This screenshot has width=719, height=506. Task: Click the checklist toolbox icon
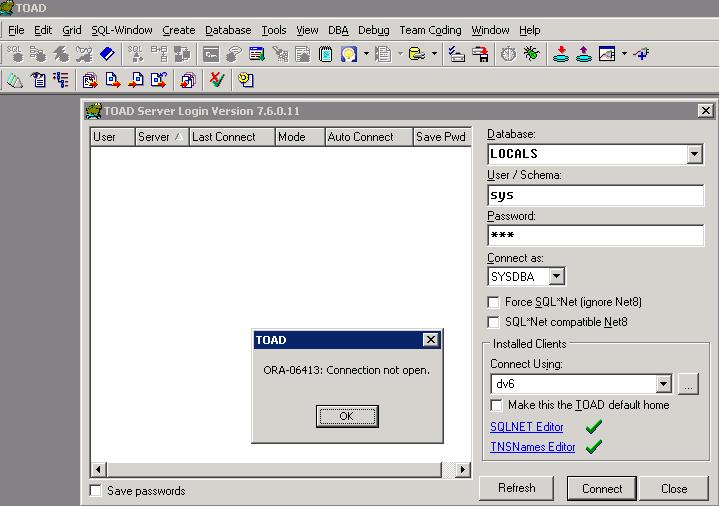(x=456, y=54)
